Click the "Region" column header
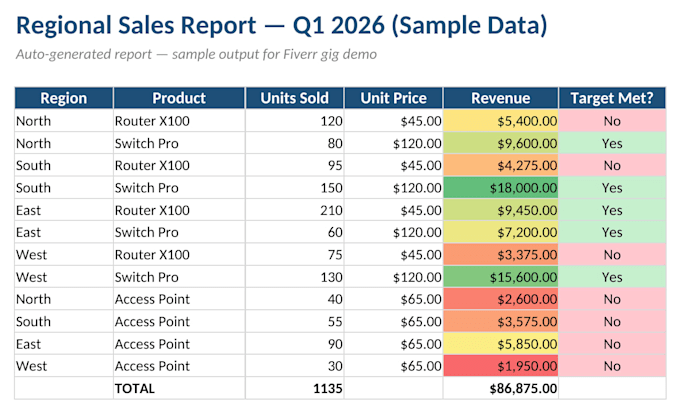680x413 pixels. tap(64, 98)
